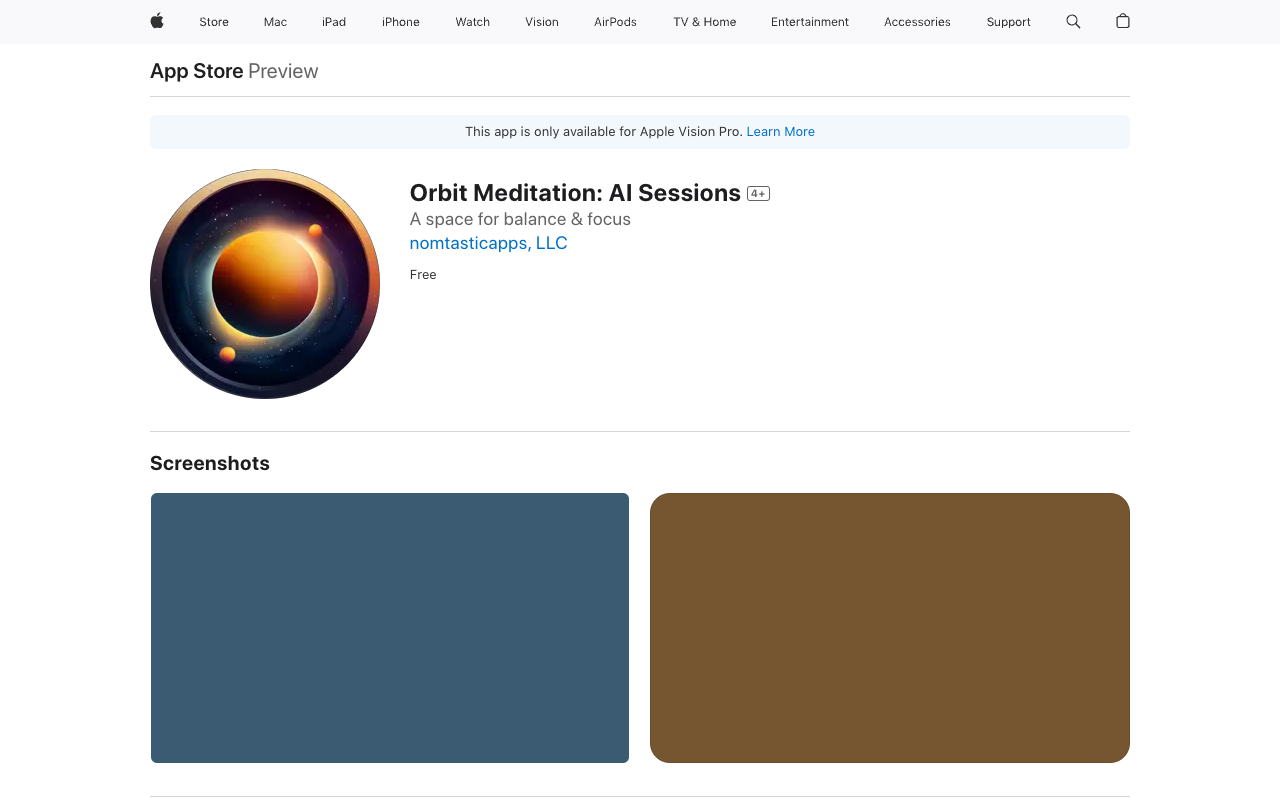
Task: Open the Entertainment menu item
Action: pos(810,22)
